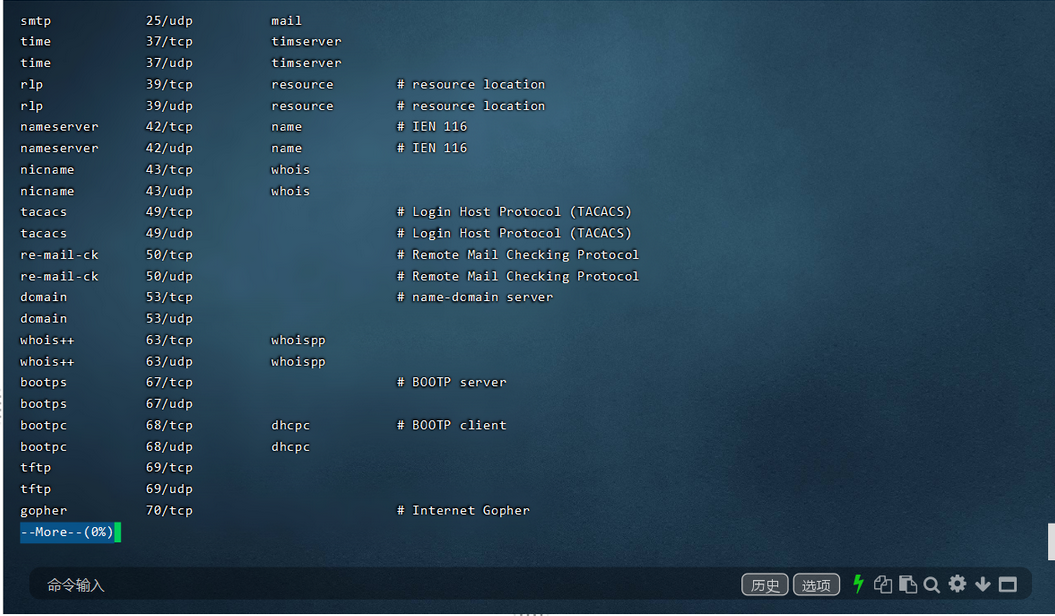
Task: Click the 'mail' alias text
Action: click(x=287, y=21)
